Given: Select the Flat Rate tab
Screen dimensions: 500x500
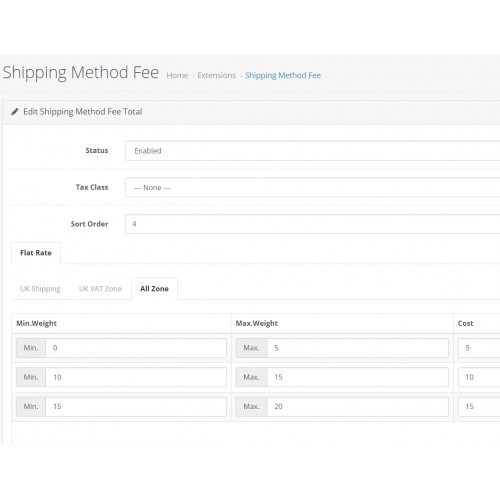Looking at the screenshot, I should point(36,253).
